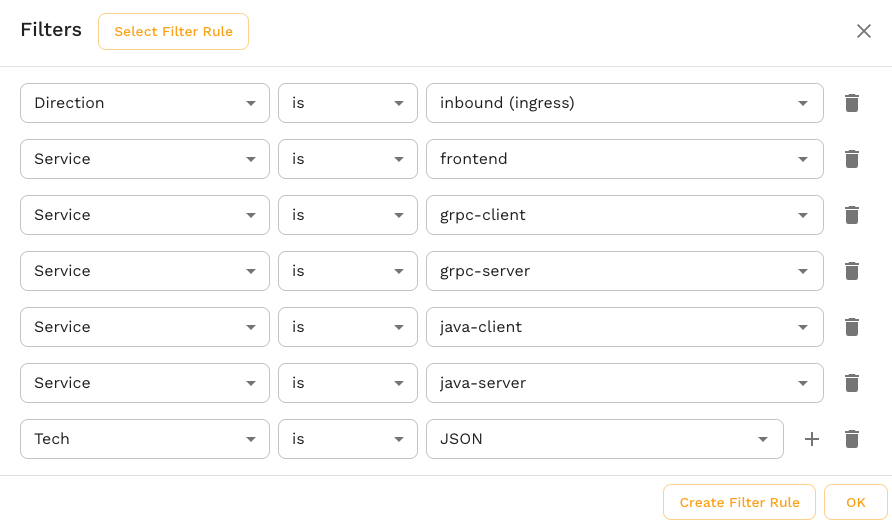Viewport: 892px width, 524px height.
Task: Open the JSON value dropdown
Action: [605, 439]
